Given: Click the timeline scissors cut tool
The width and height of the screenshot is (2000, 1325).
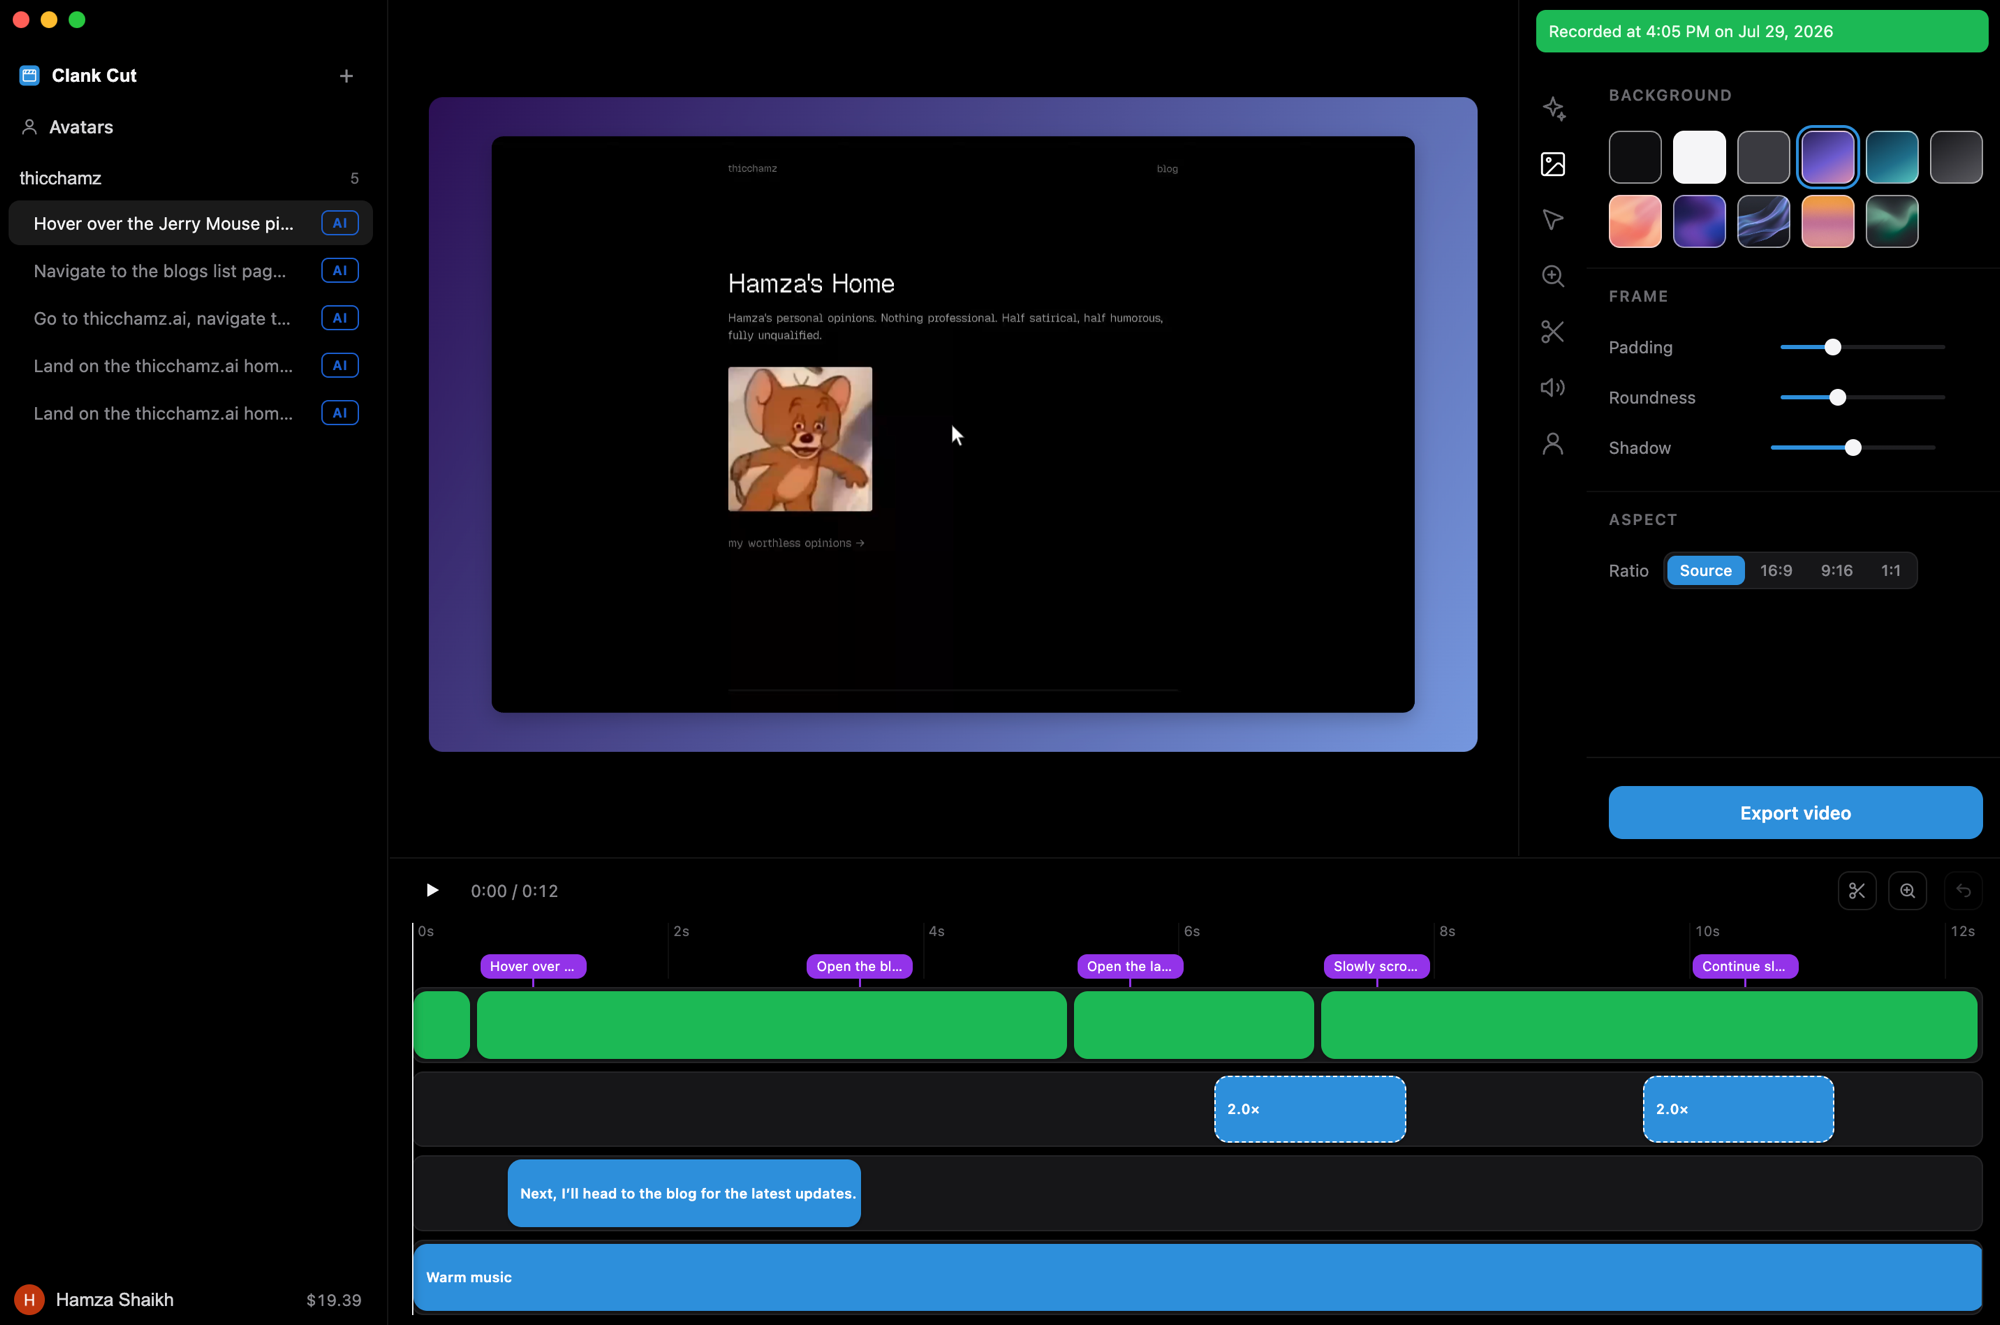Looking at the screenshot, I should [1857, 891].
